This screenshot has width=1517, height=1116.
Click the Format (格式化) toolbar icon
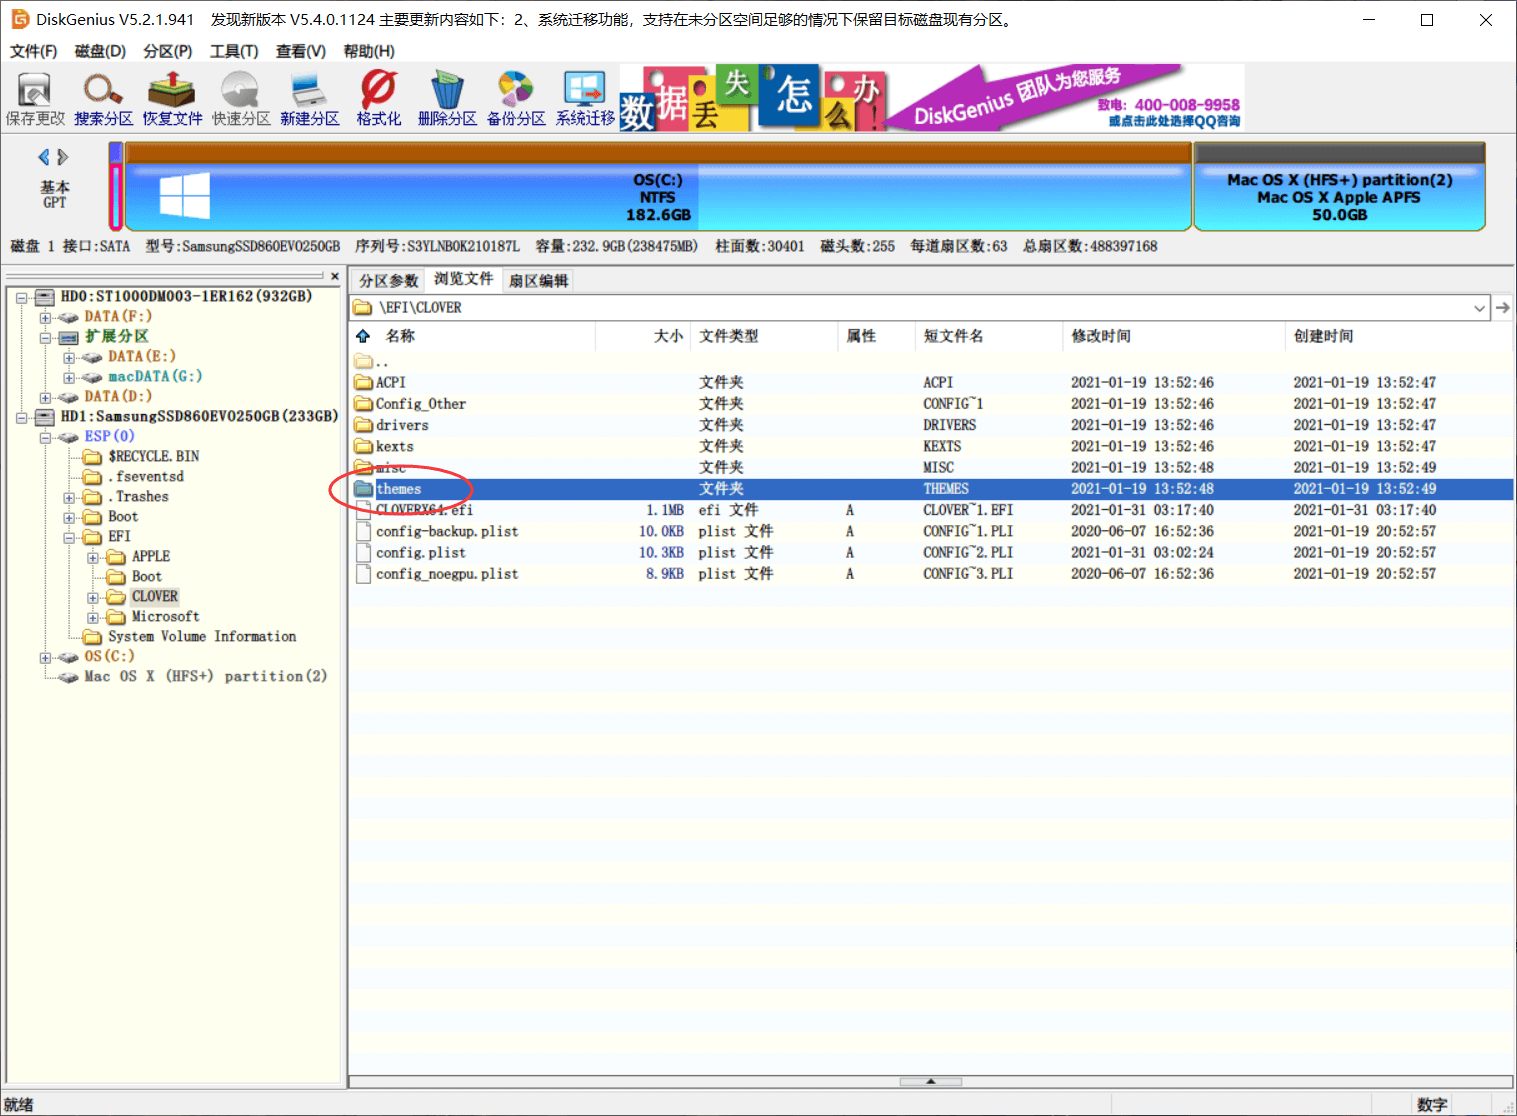click(x=379, y=99)
